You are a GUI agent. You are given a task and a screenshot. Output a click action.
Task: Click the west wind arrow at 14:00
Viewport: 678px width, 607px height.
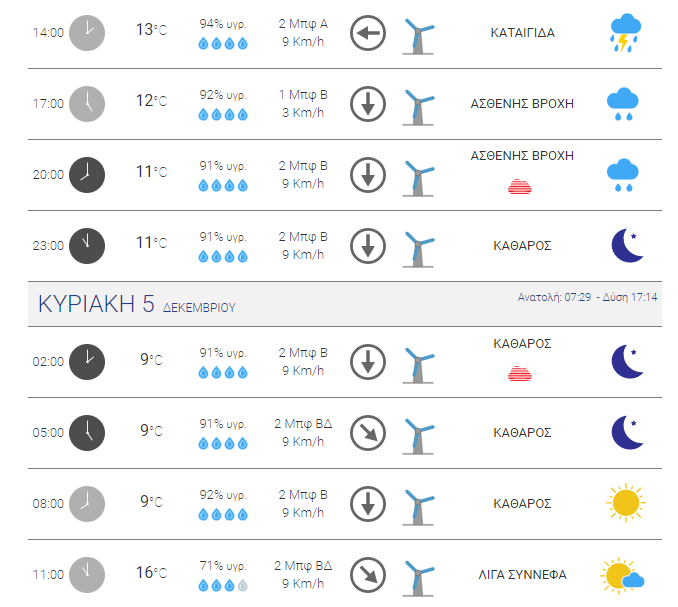point(368,33)
